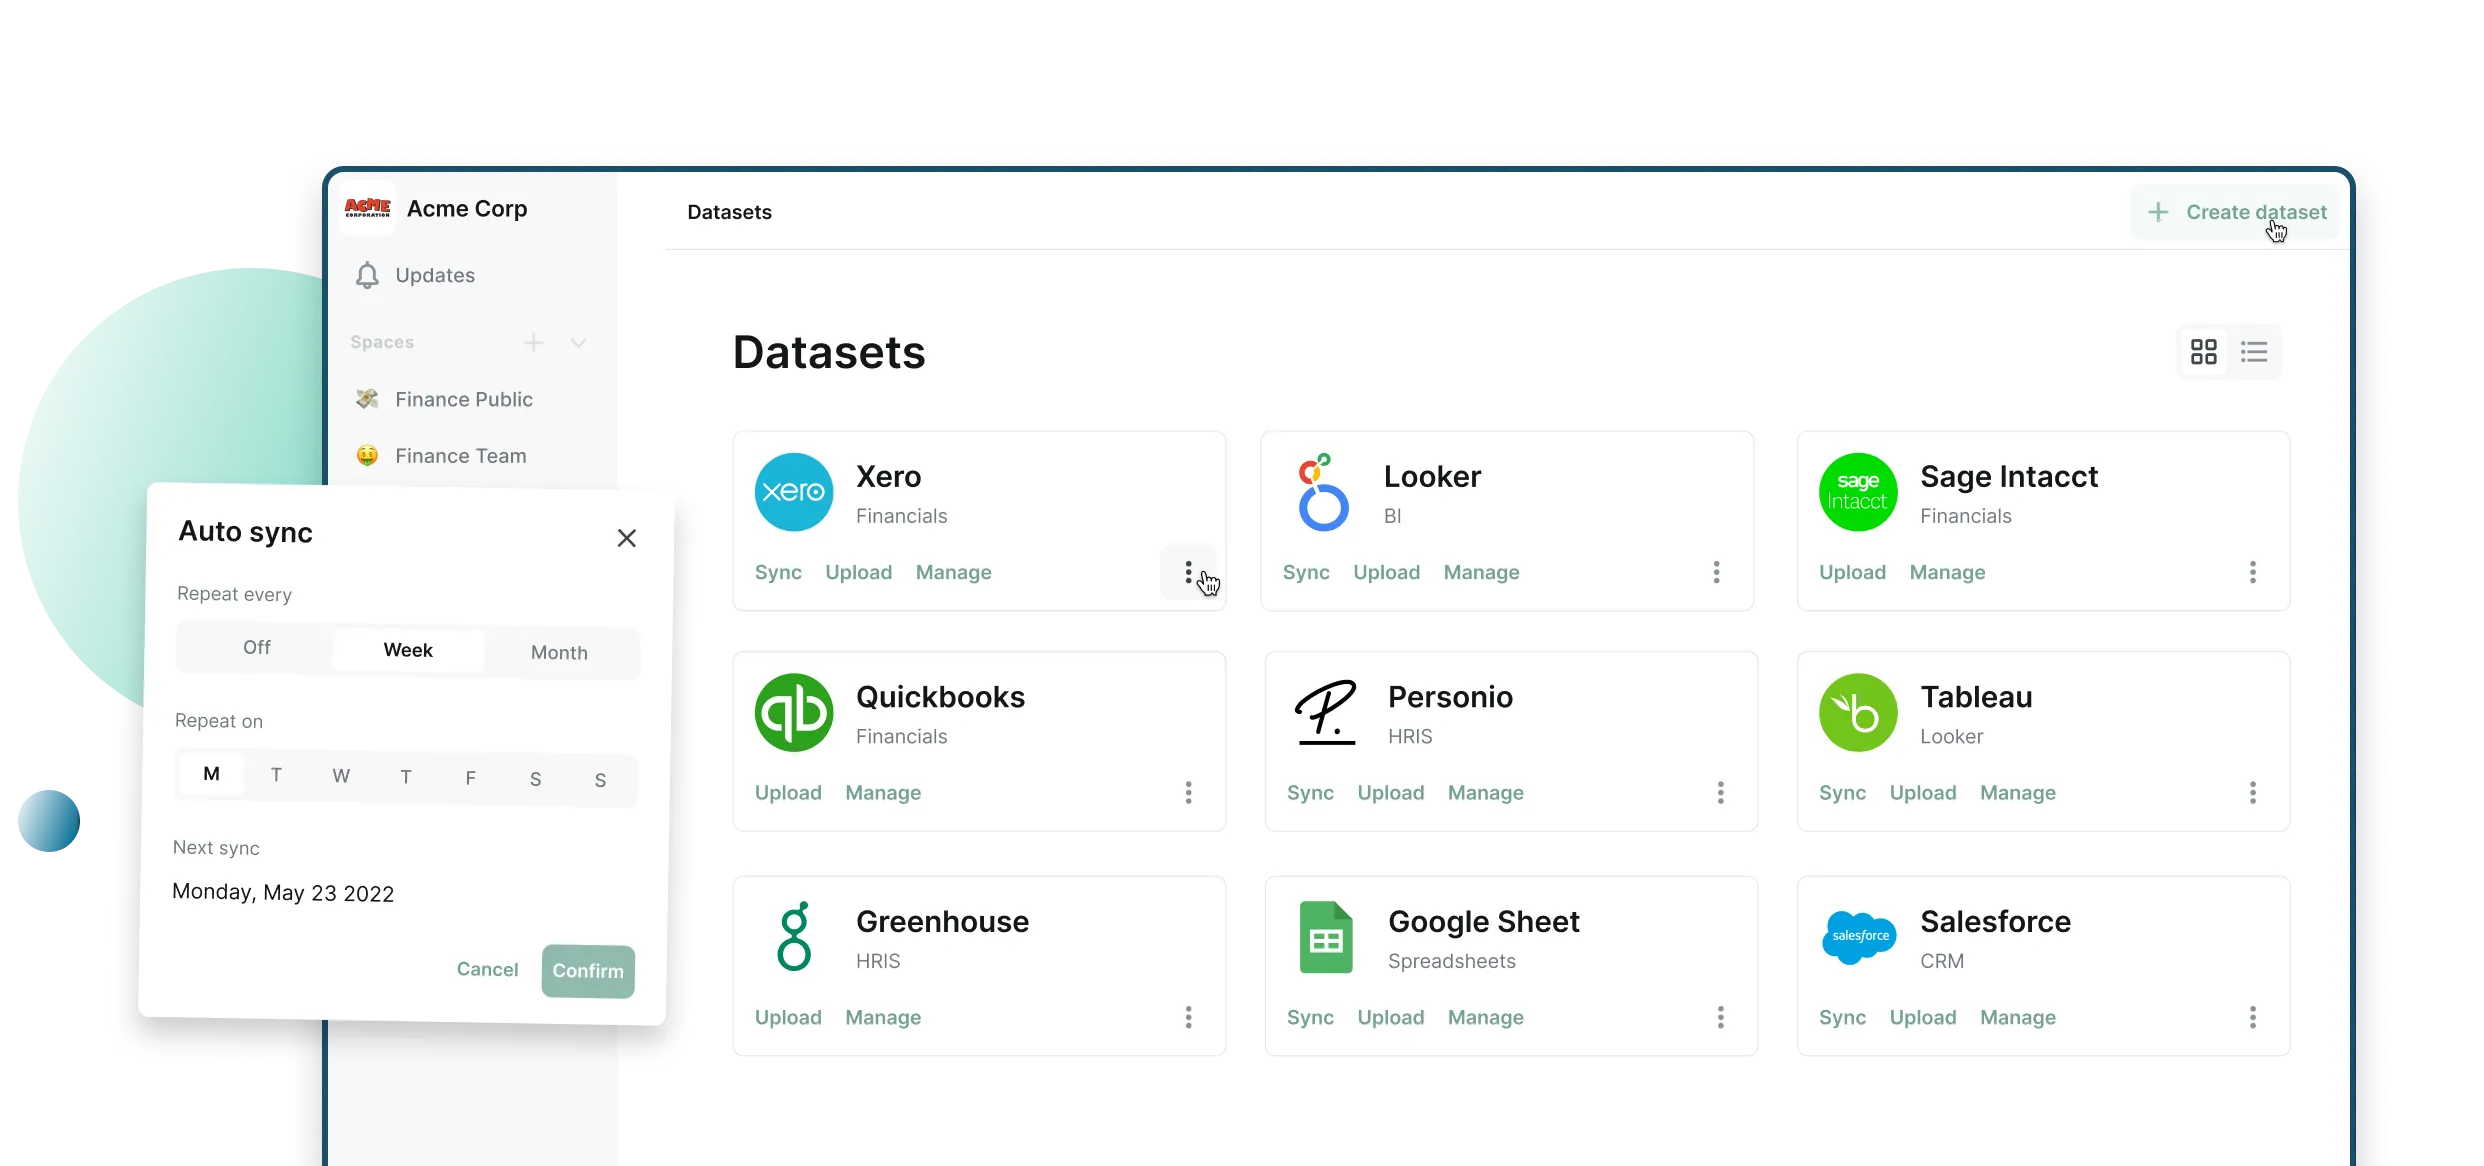Sync the Personio dataset

point(1310,793)
